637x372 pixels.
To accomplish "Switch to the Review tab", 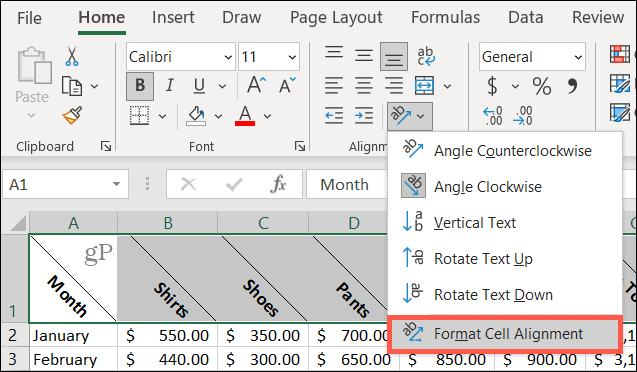I will (598, 17).
